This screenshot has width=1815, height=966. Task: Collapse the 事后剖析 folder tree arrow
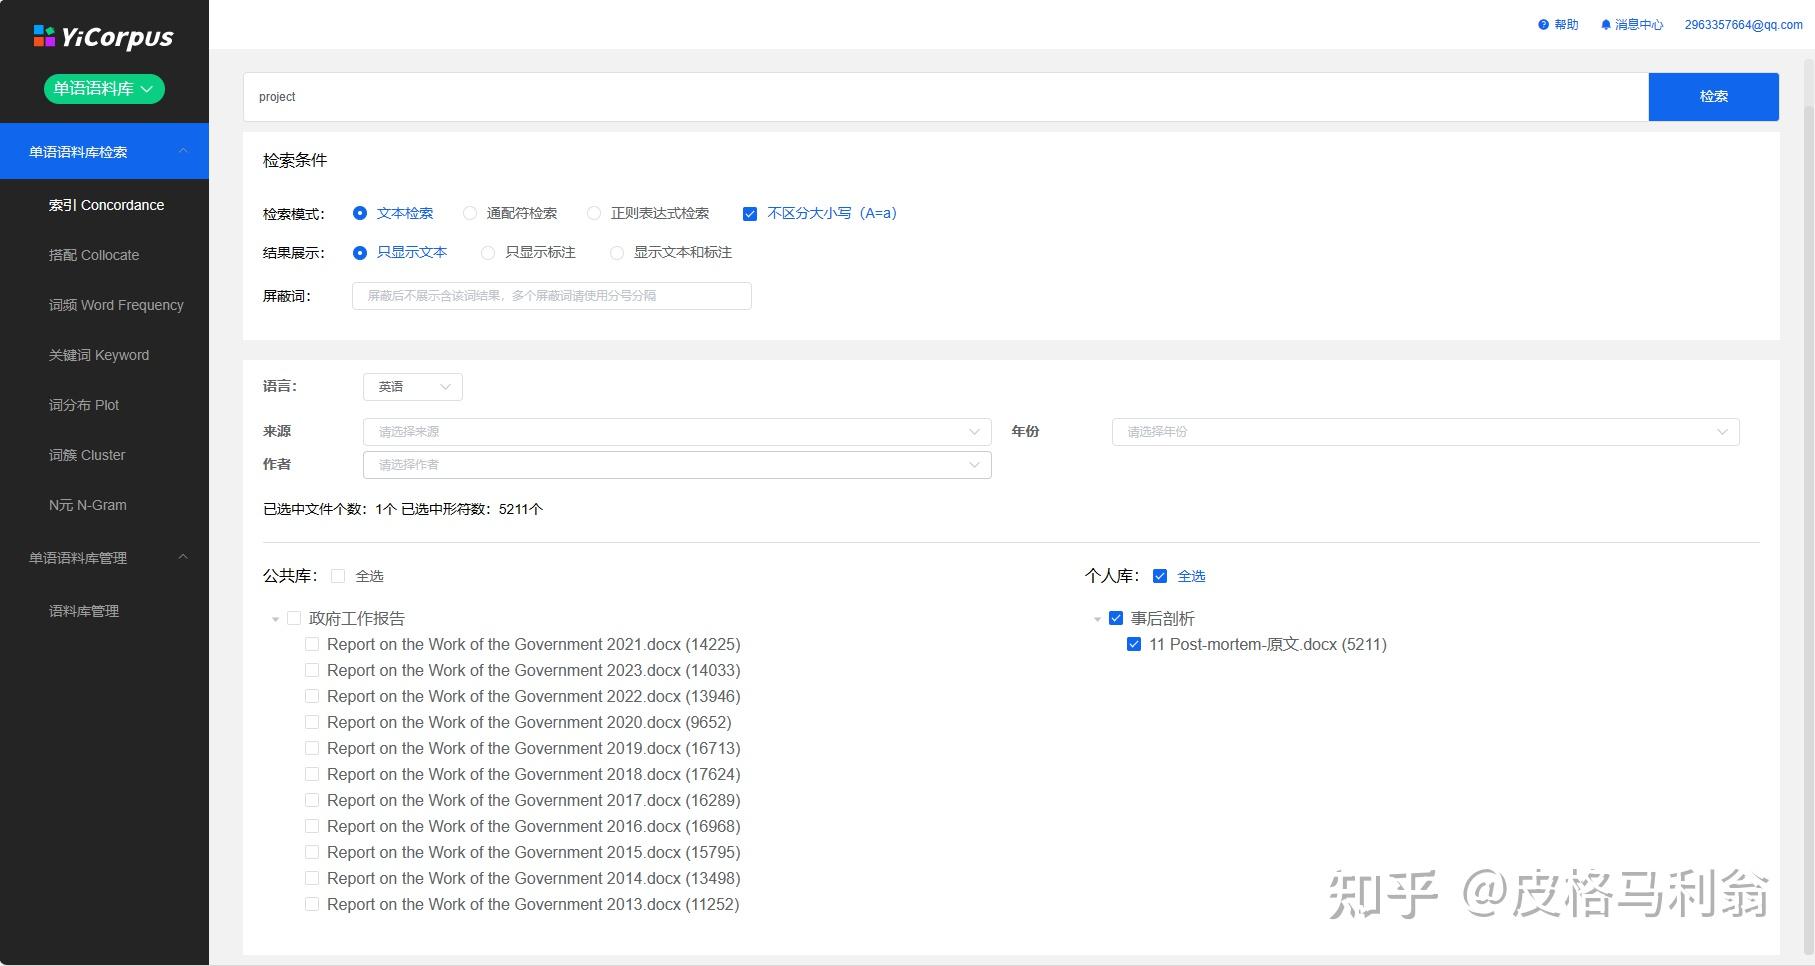[x=1097, y=620]
